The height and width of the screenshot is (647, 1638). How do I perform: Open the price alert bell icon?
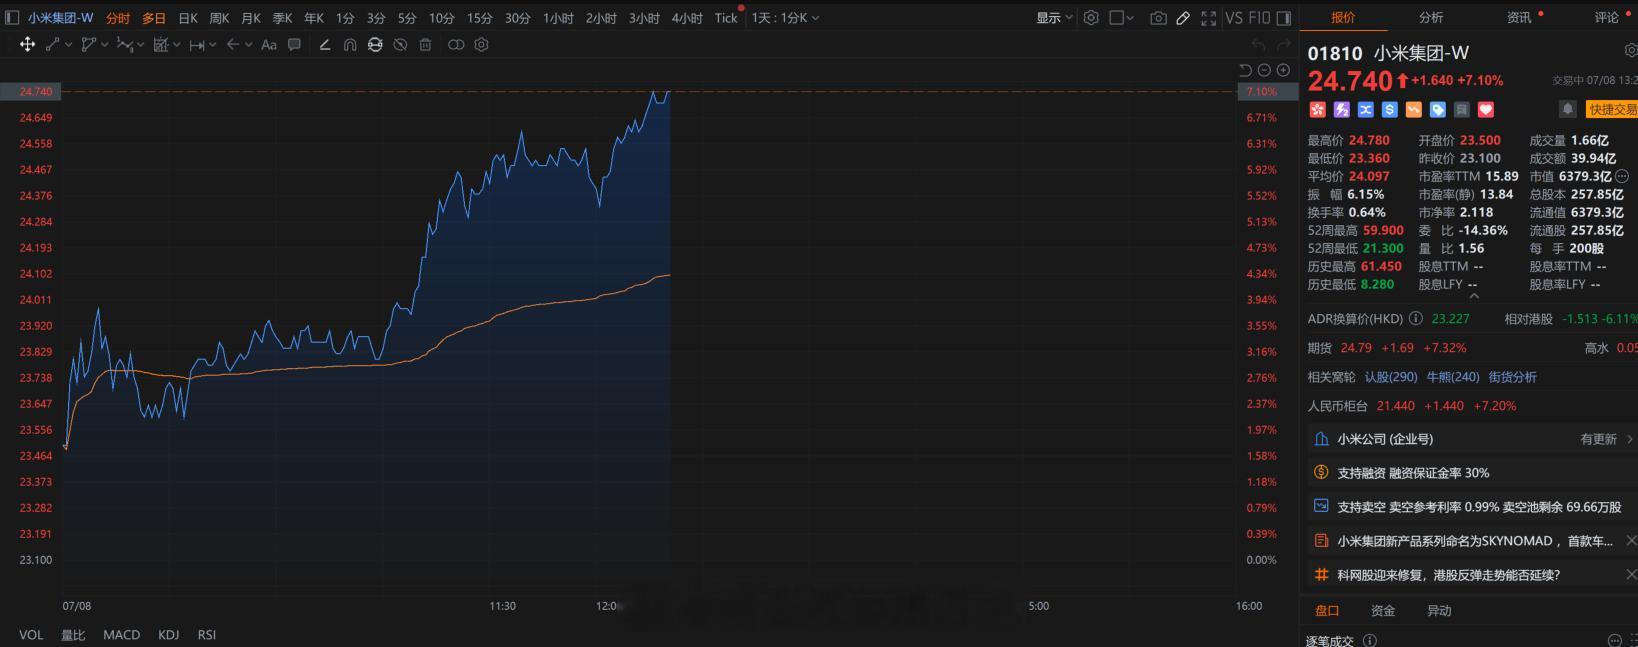click(x=1568, y=109)
